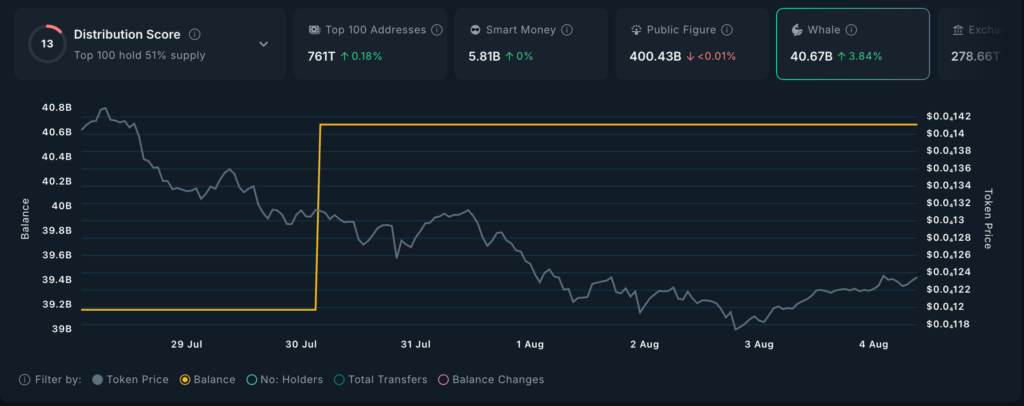This screenshot has width=1024, height=406.
Task: Click the Whale info icon
Action: tap(851, 30)
